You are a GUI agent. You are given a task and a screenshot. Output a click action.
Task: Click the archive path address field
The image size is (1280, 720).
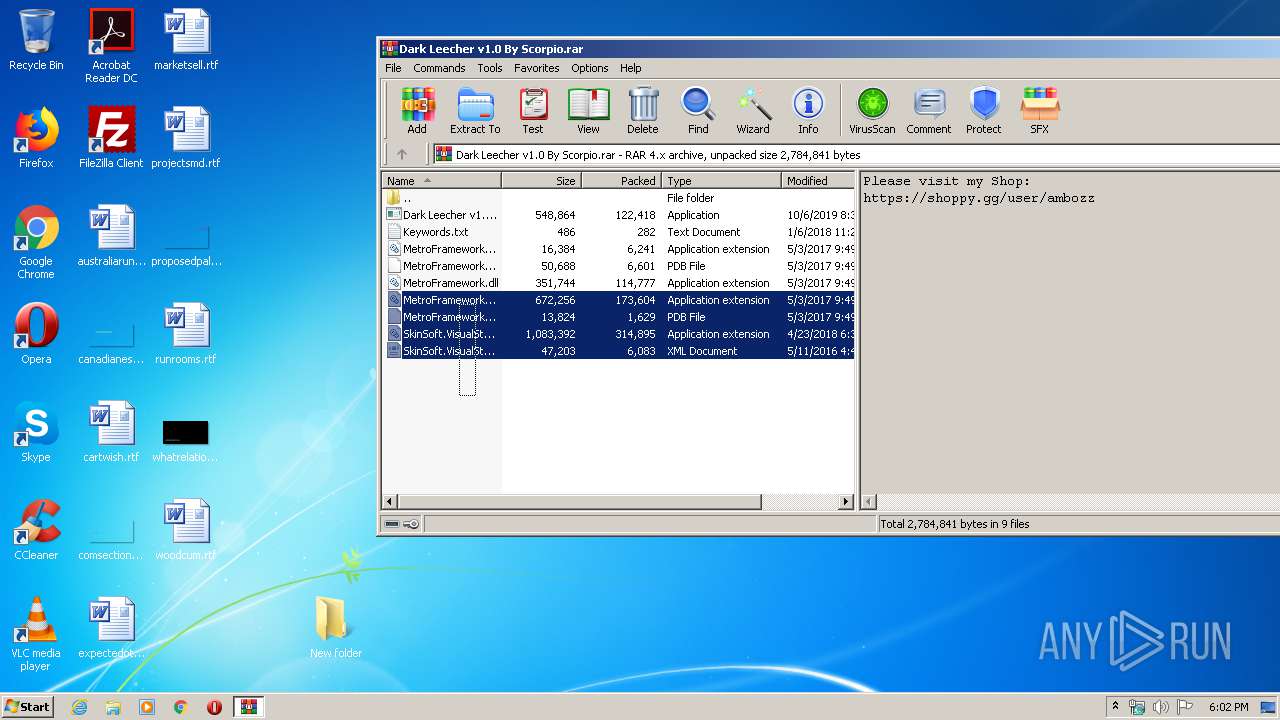(856, 155)
